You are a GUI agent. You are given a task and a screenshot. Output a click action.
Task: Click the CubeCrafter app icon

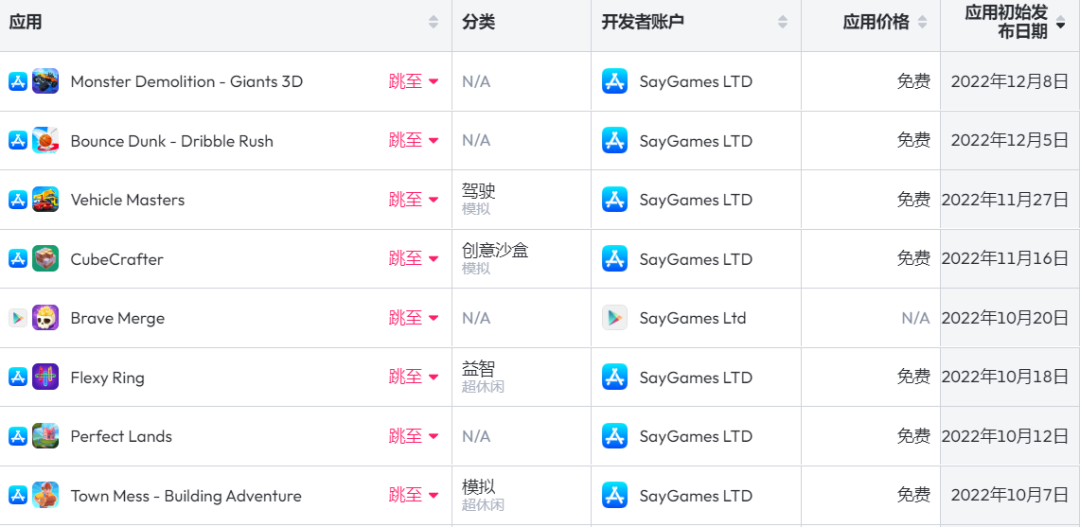pyautogui.click(x=45, y=259)
